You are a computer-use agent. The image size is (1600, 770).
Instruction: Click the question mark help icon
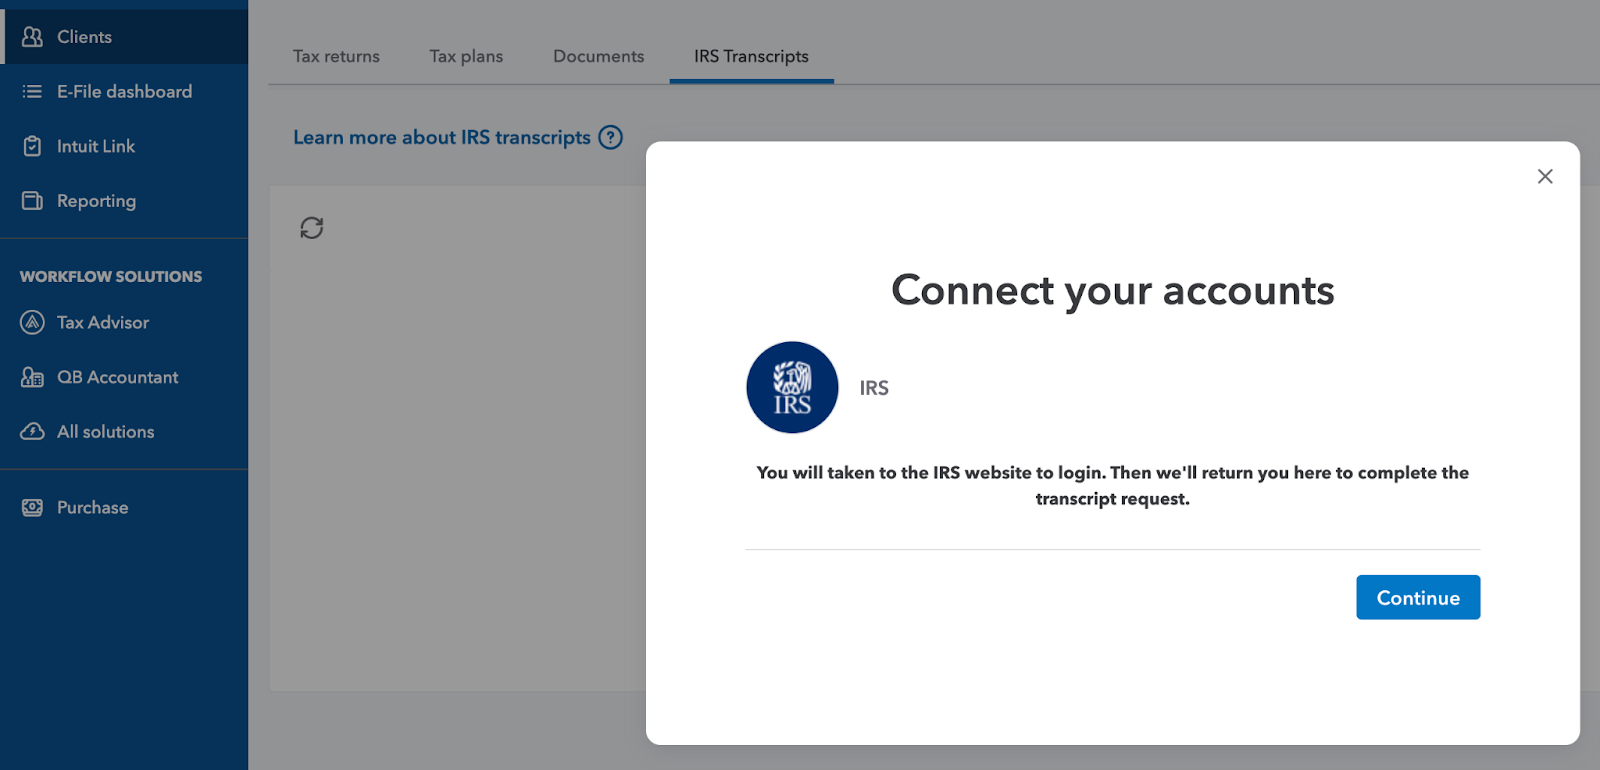point(610,138)
